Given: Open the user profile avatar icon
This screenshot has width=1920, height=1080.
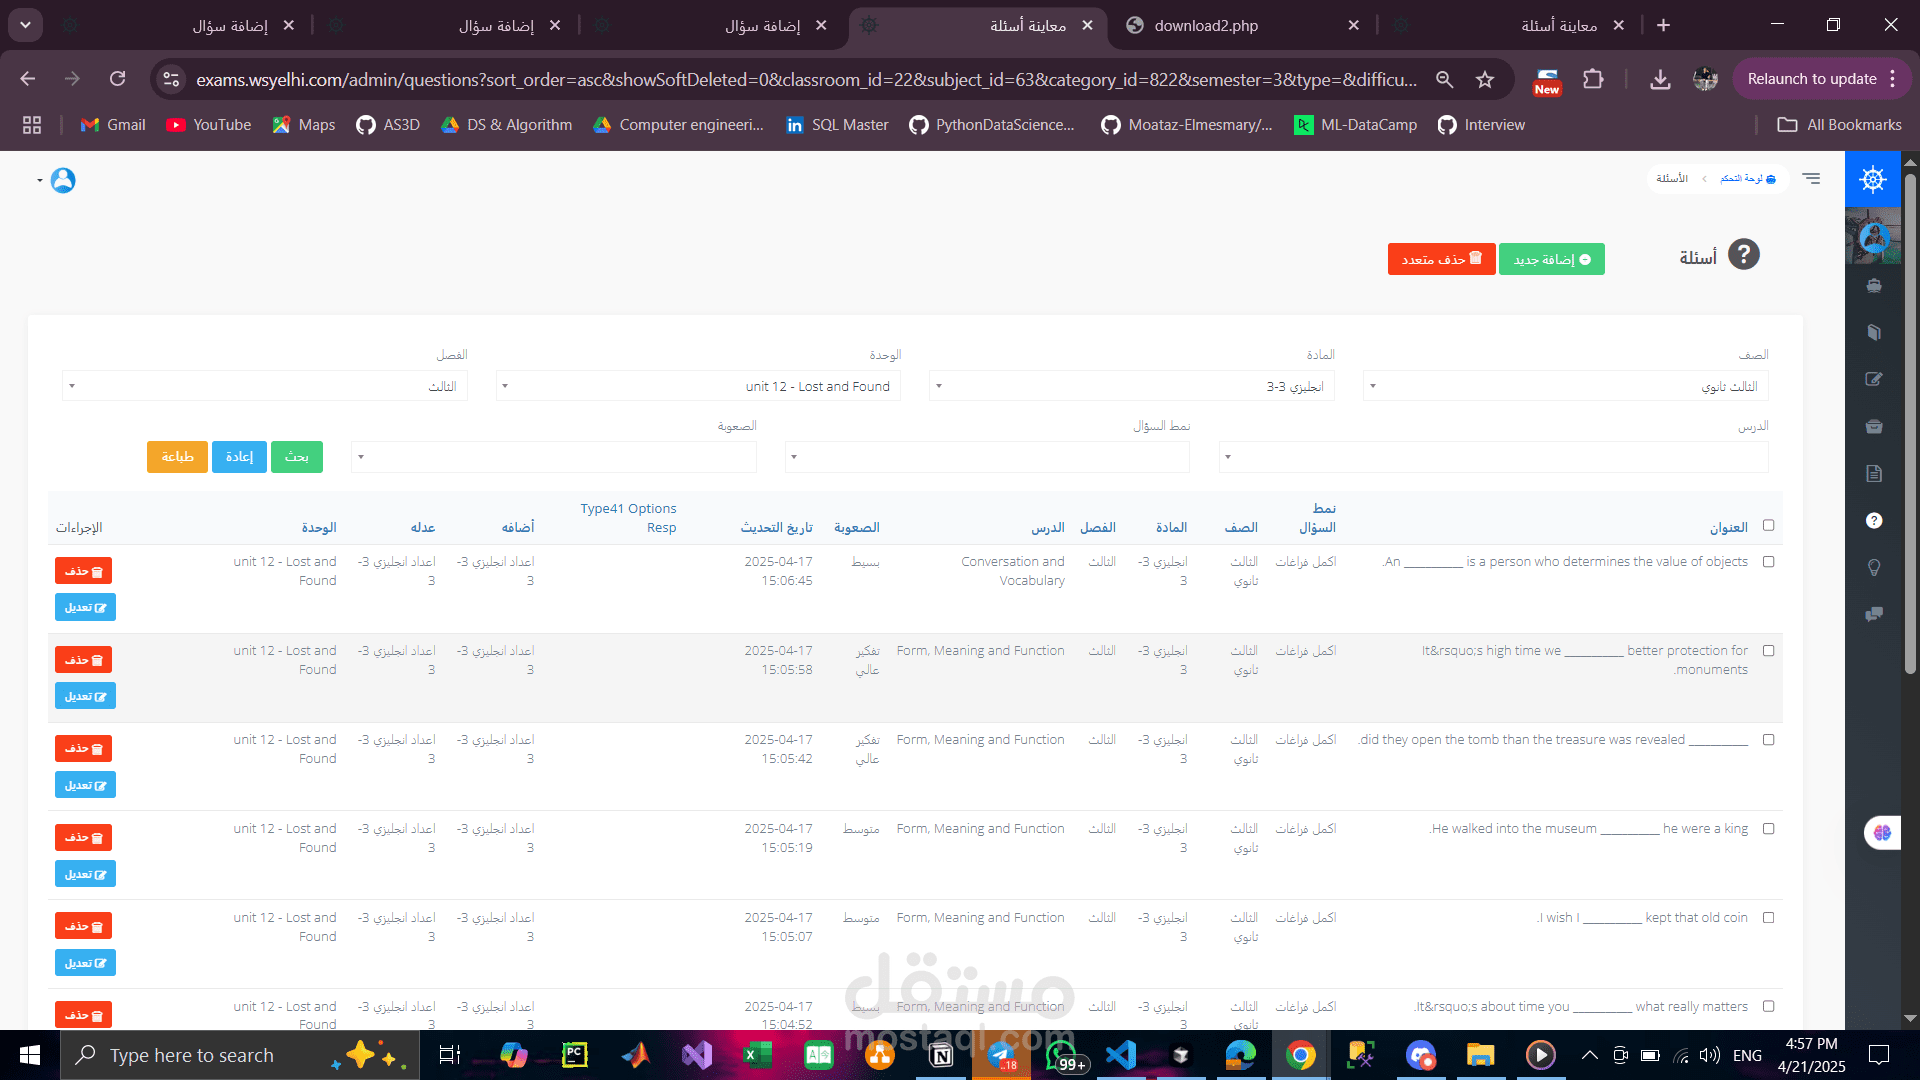Looking at the screenshot, I should tap(63, 180).
